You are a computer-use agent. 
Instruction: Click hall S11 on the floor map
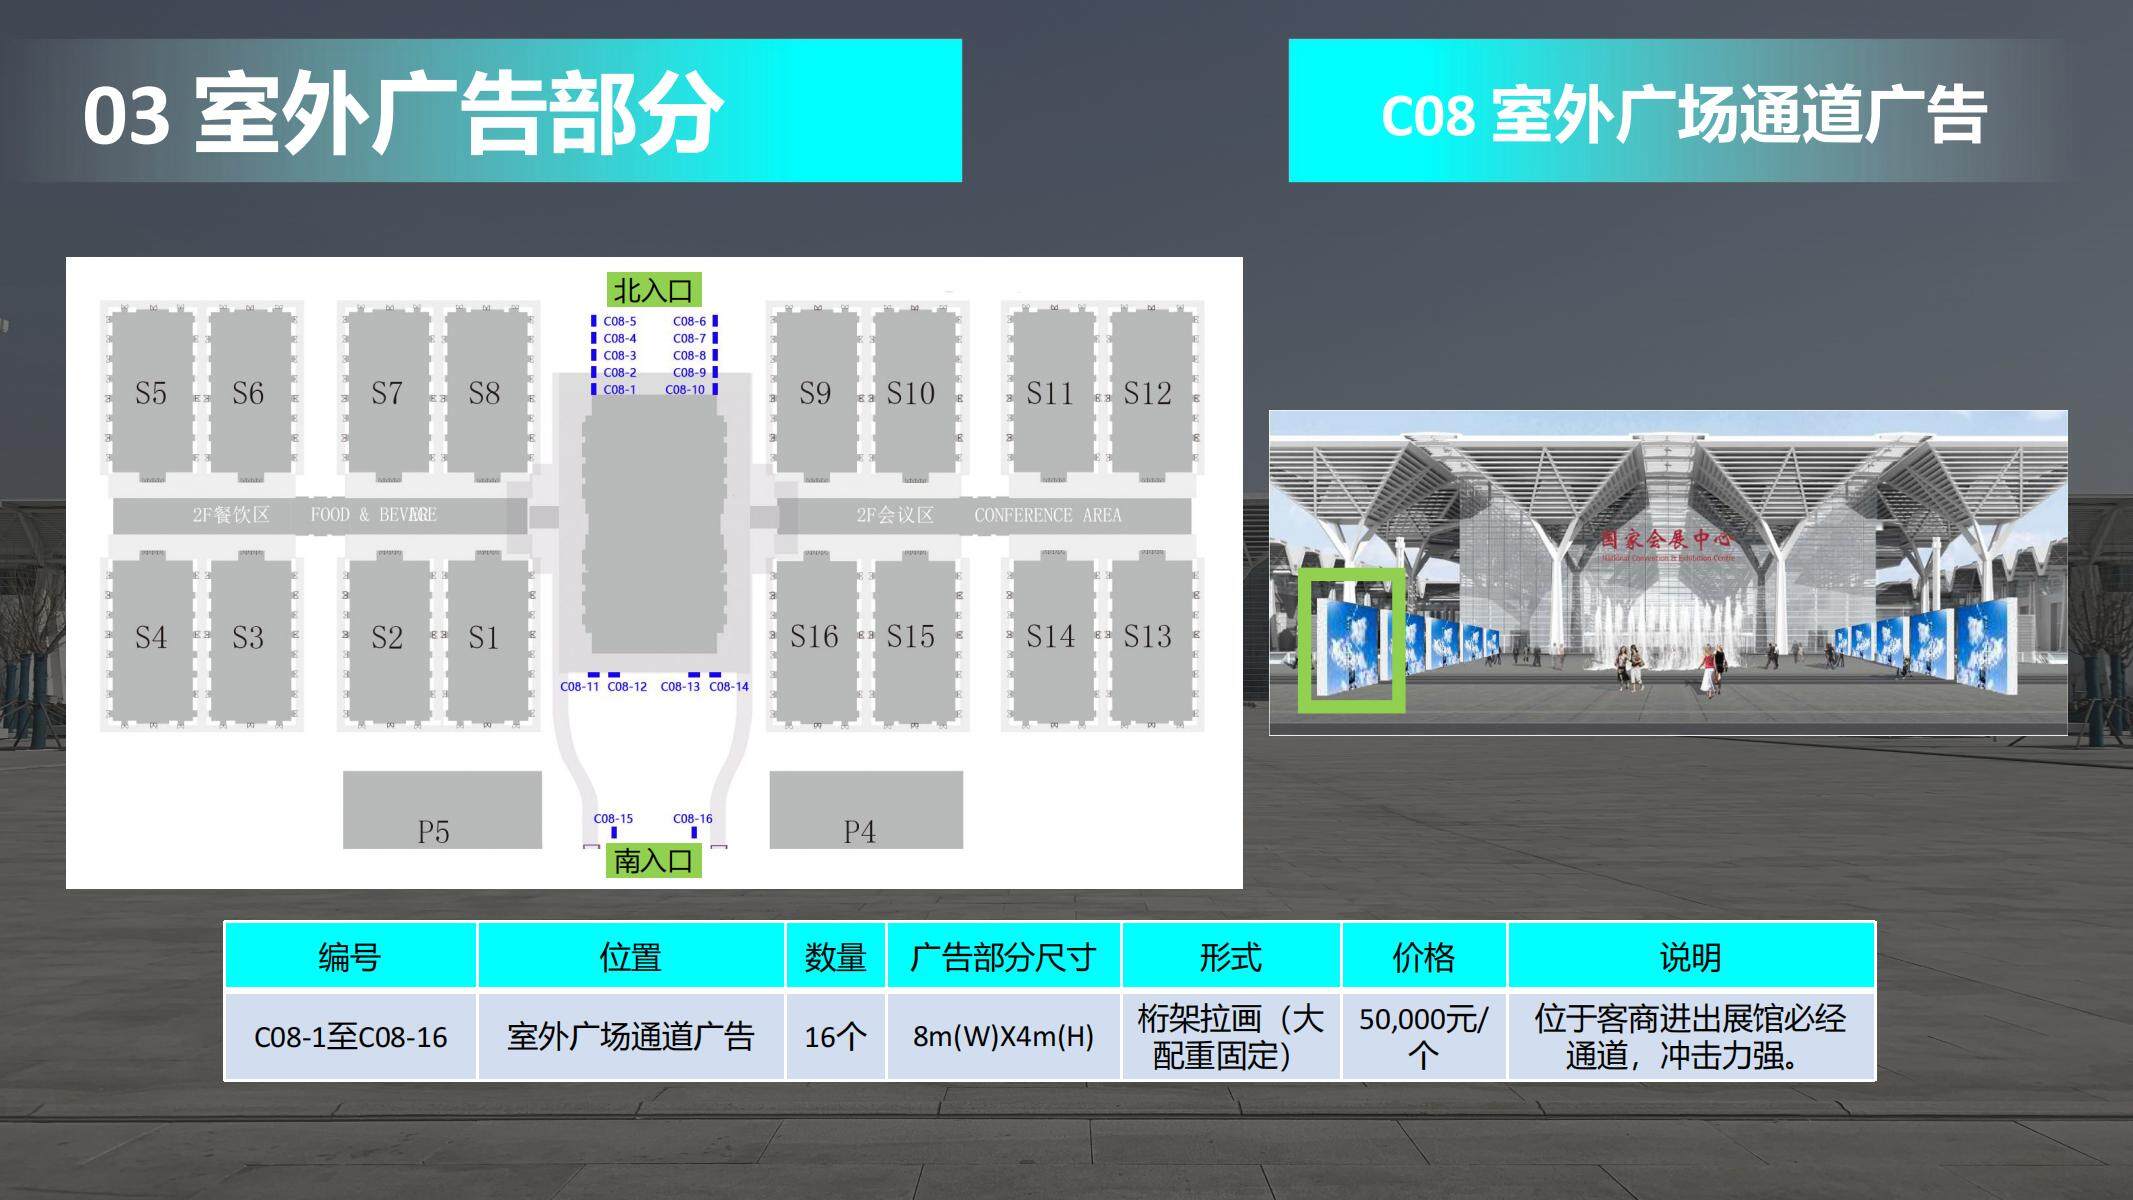click(1051, 391)
